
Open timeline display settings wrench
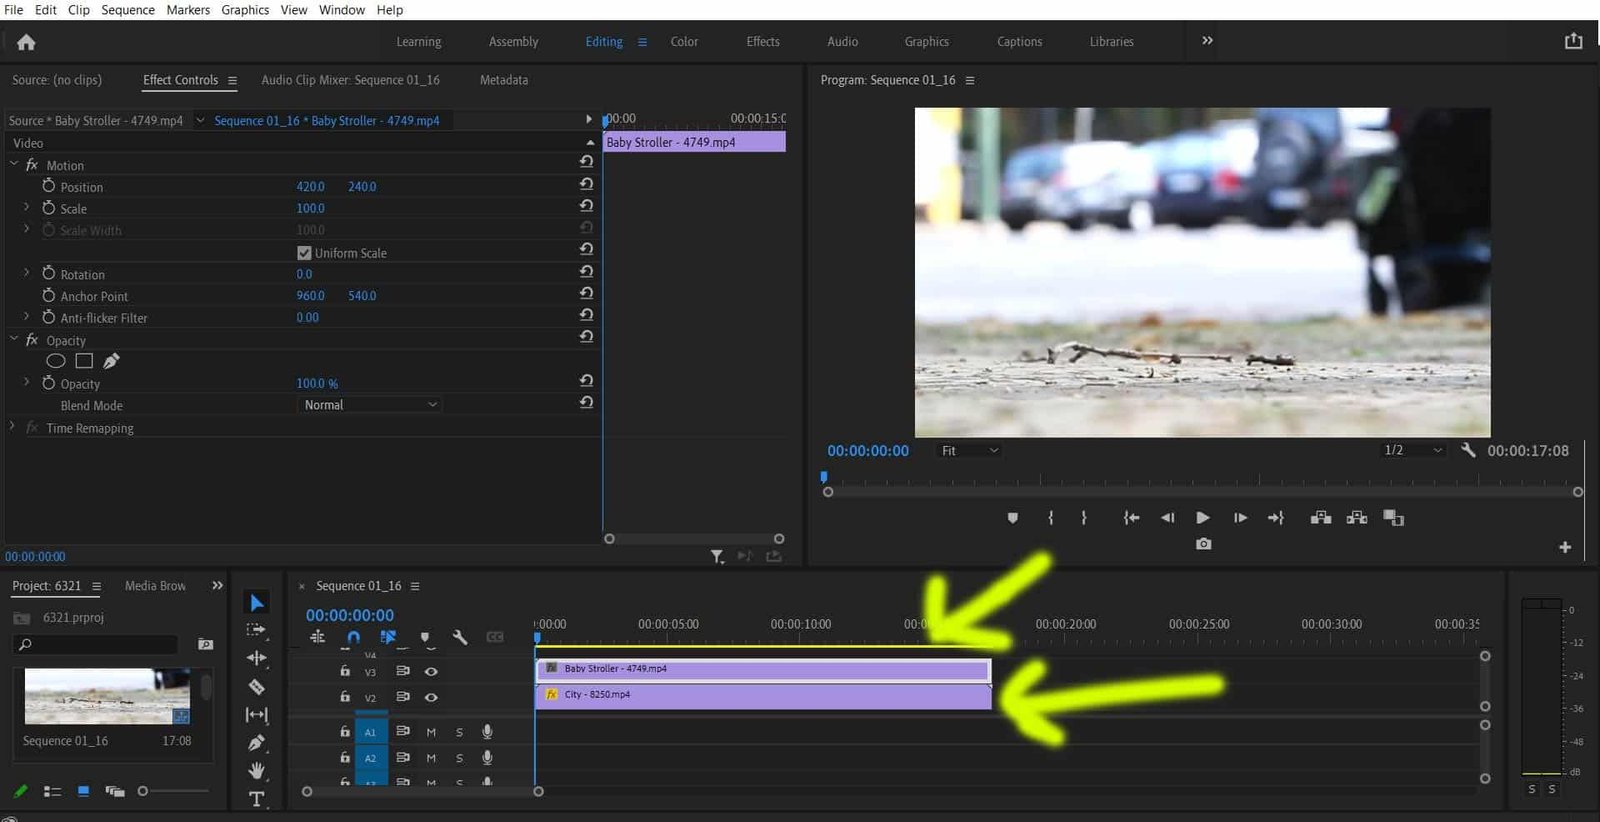460,637
